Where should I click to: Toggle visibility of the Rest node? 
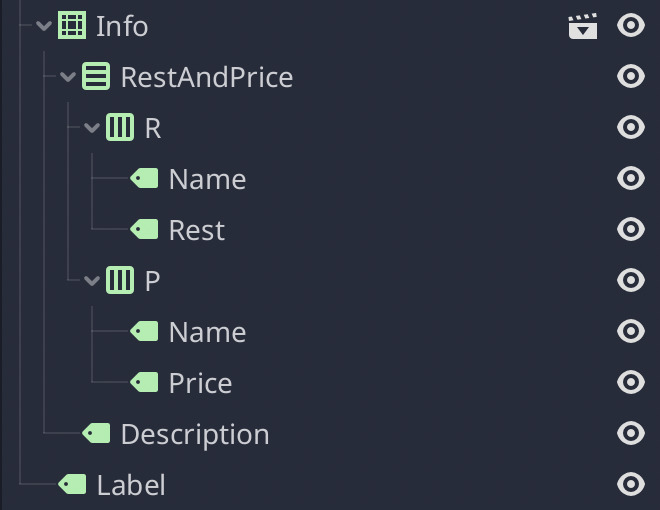point(631,229)
